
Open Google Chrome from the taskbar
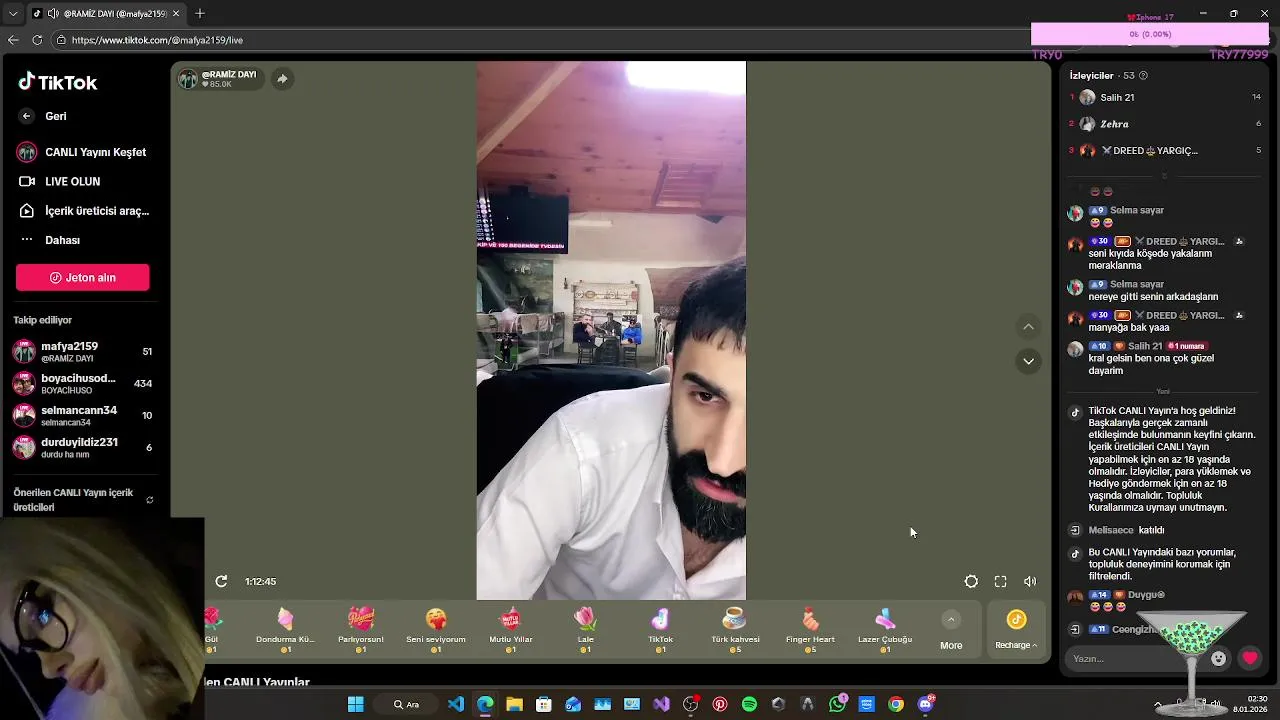896,704
